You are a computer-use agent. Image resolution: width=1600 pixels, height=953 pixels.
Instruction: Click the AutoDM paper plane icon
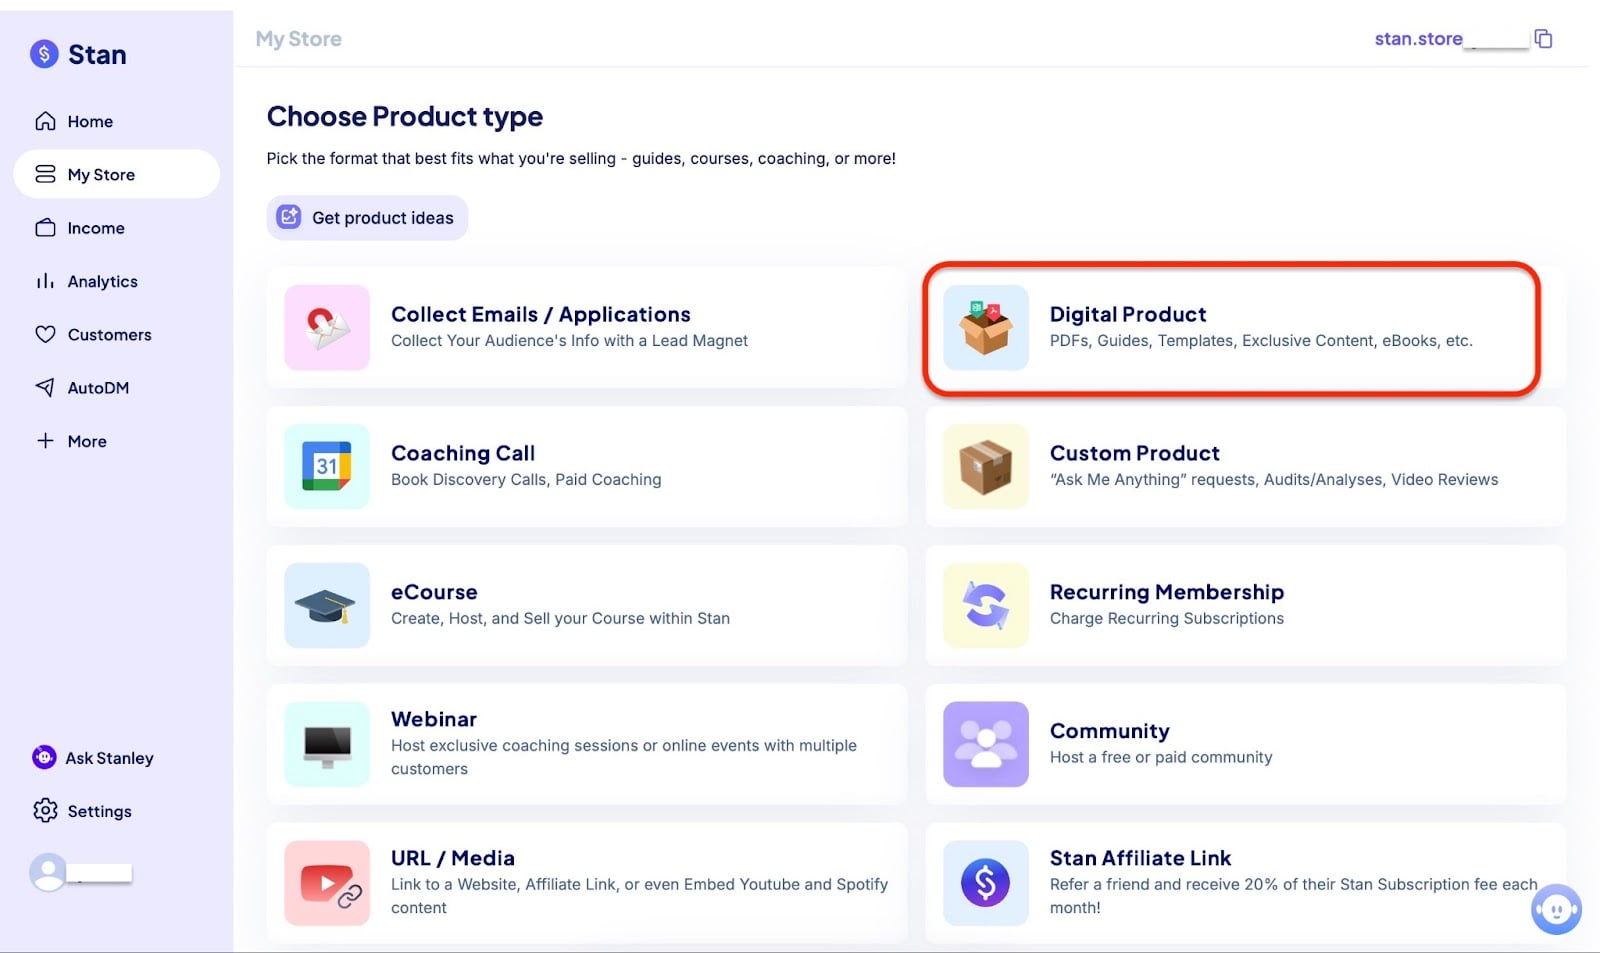coord(45,387)
